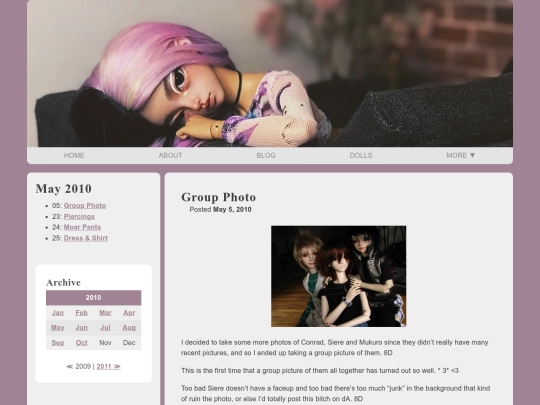View October 2010 archive
Image resolution: width=540 pixels, height=405 pixels.
(x=82, y=343)
